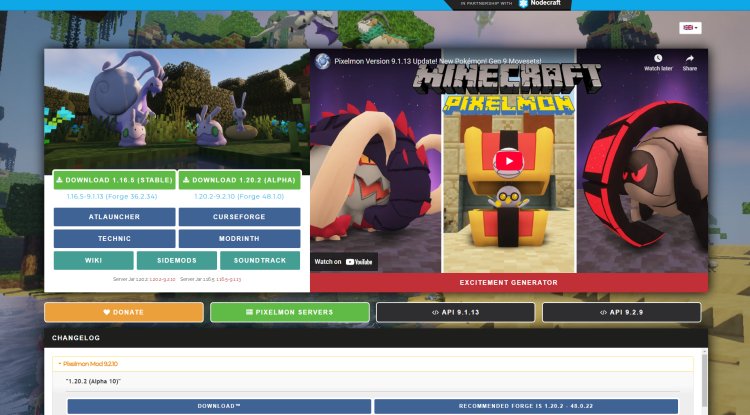This screenshot has width=750, height=415.
Task: Open the Sidemods page
Action: pyautogui.click(x=176, y=261)
